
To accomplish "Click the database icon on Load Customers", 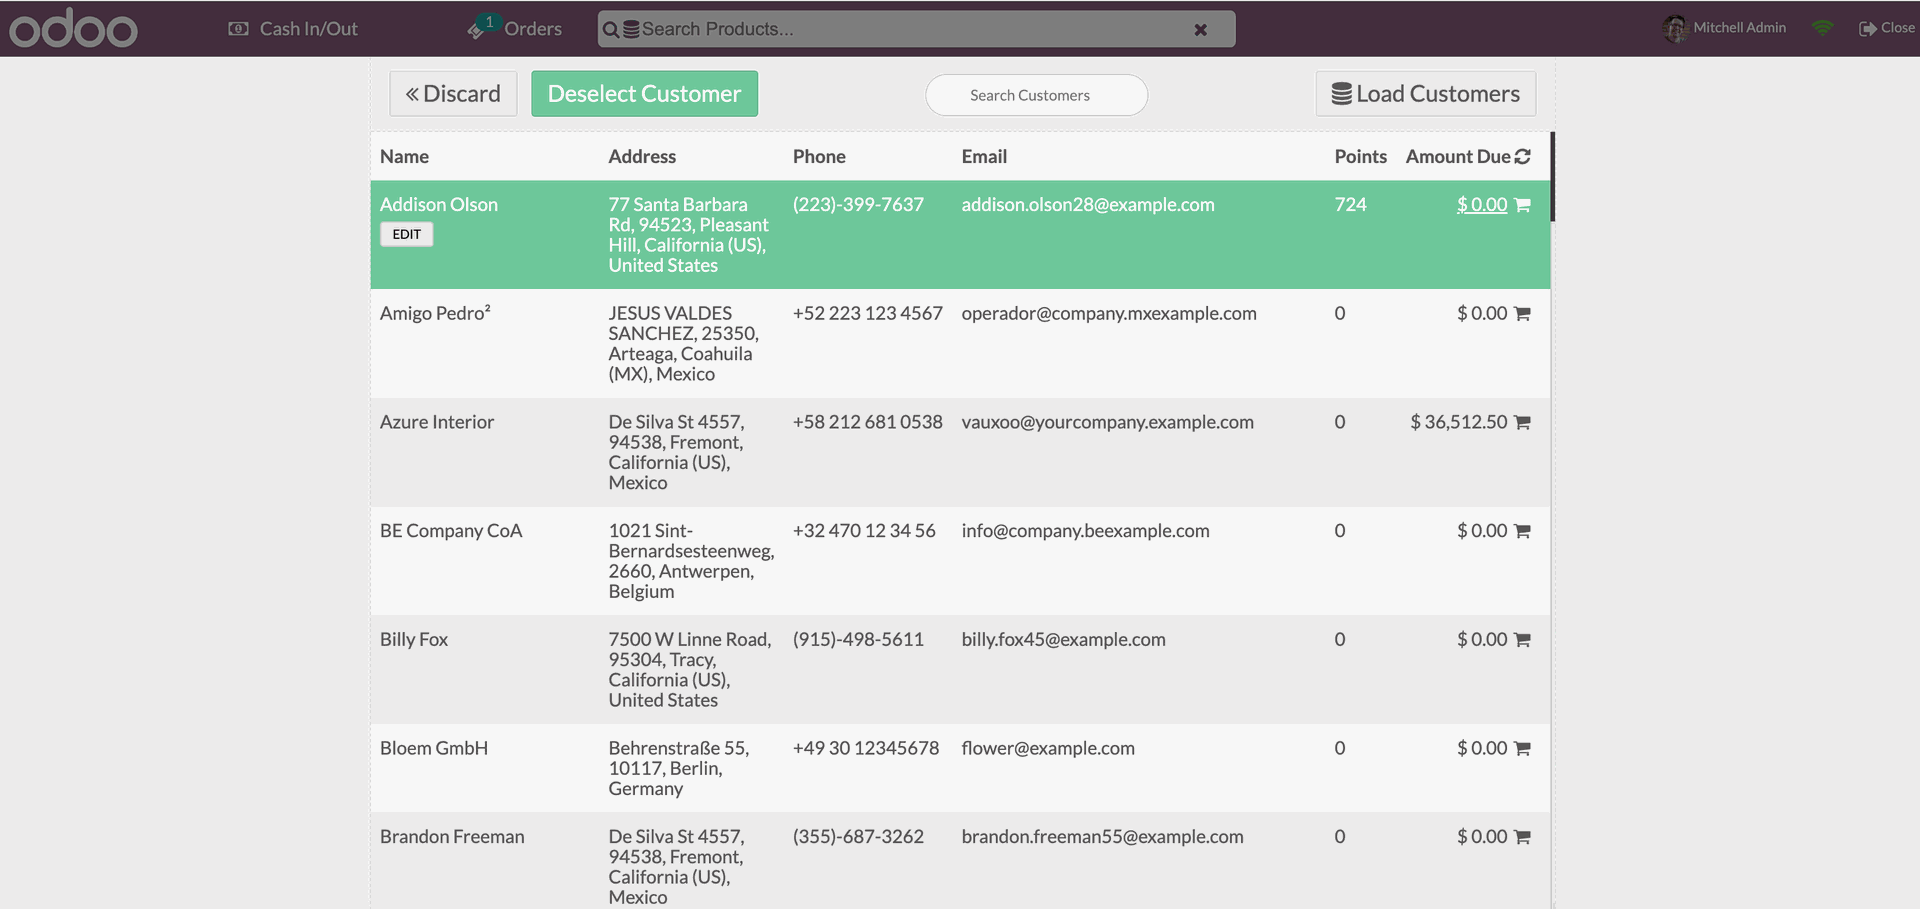I will [1341, 92].
